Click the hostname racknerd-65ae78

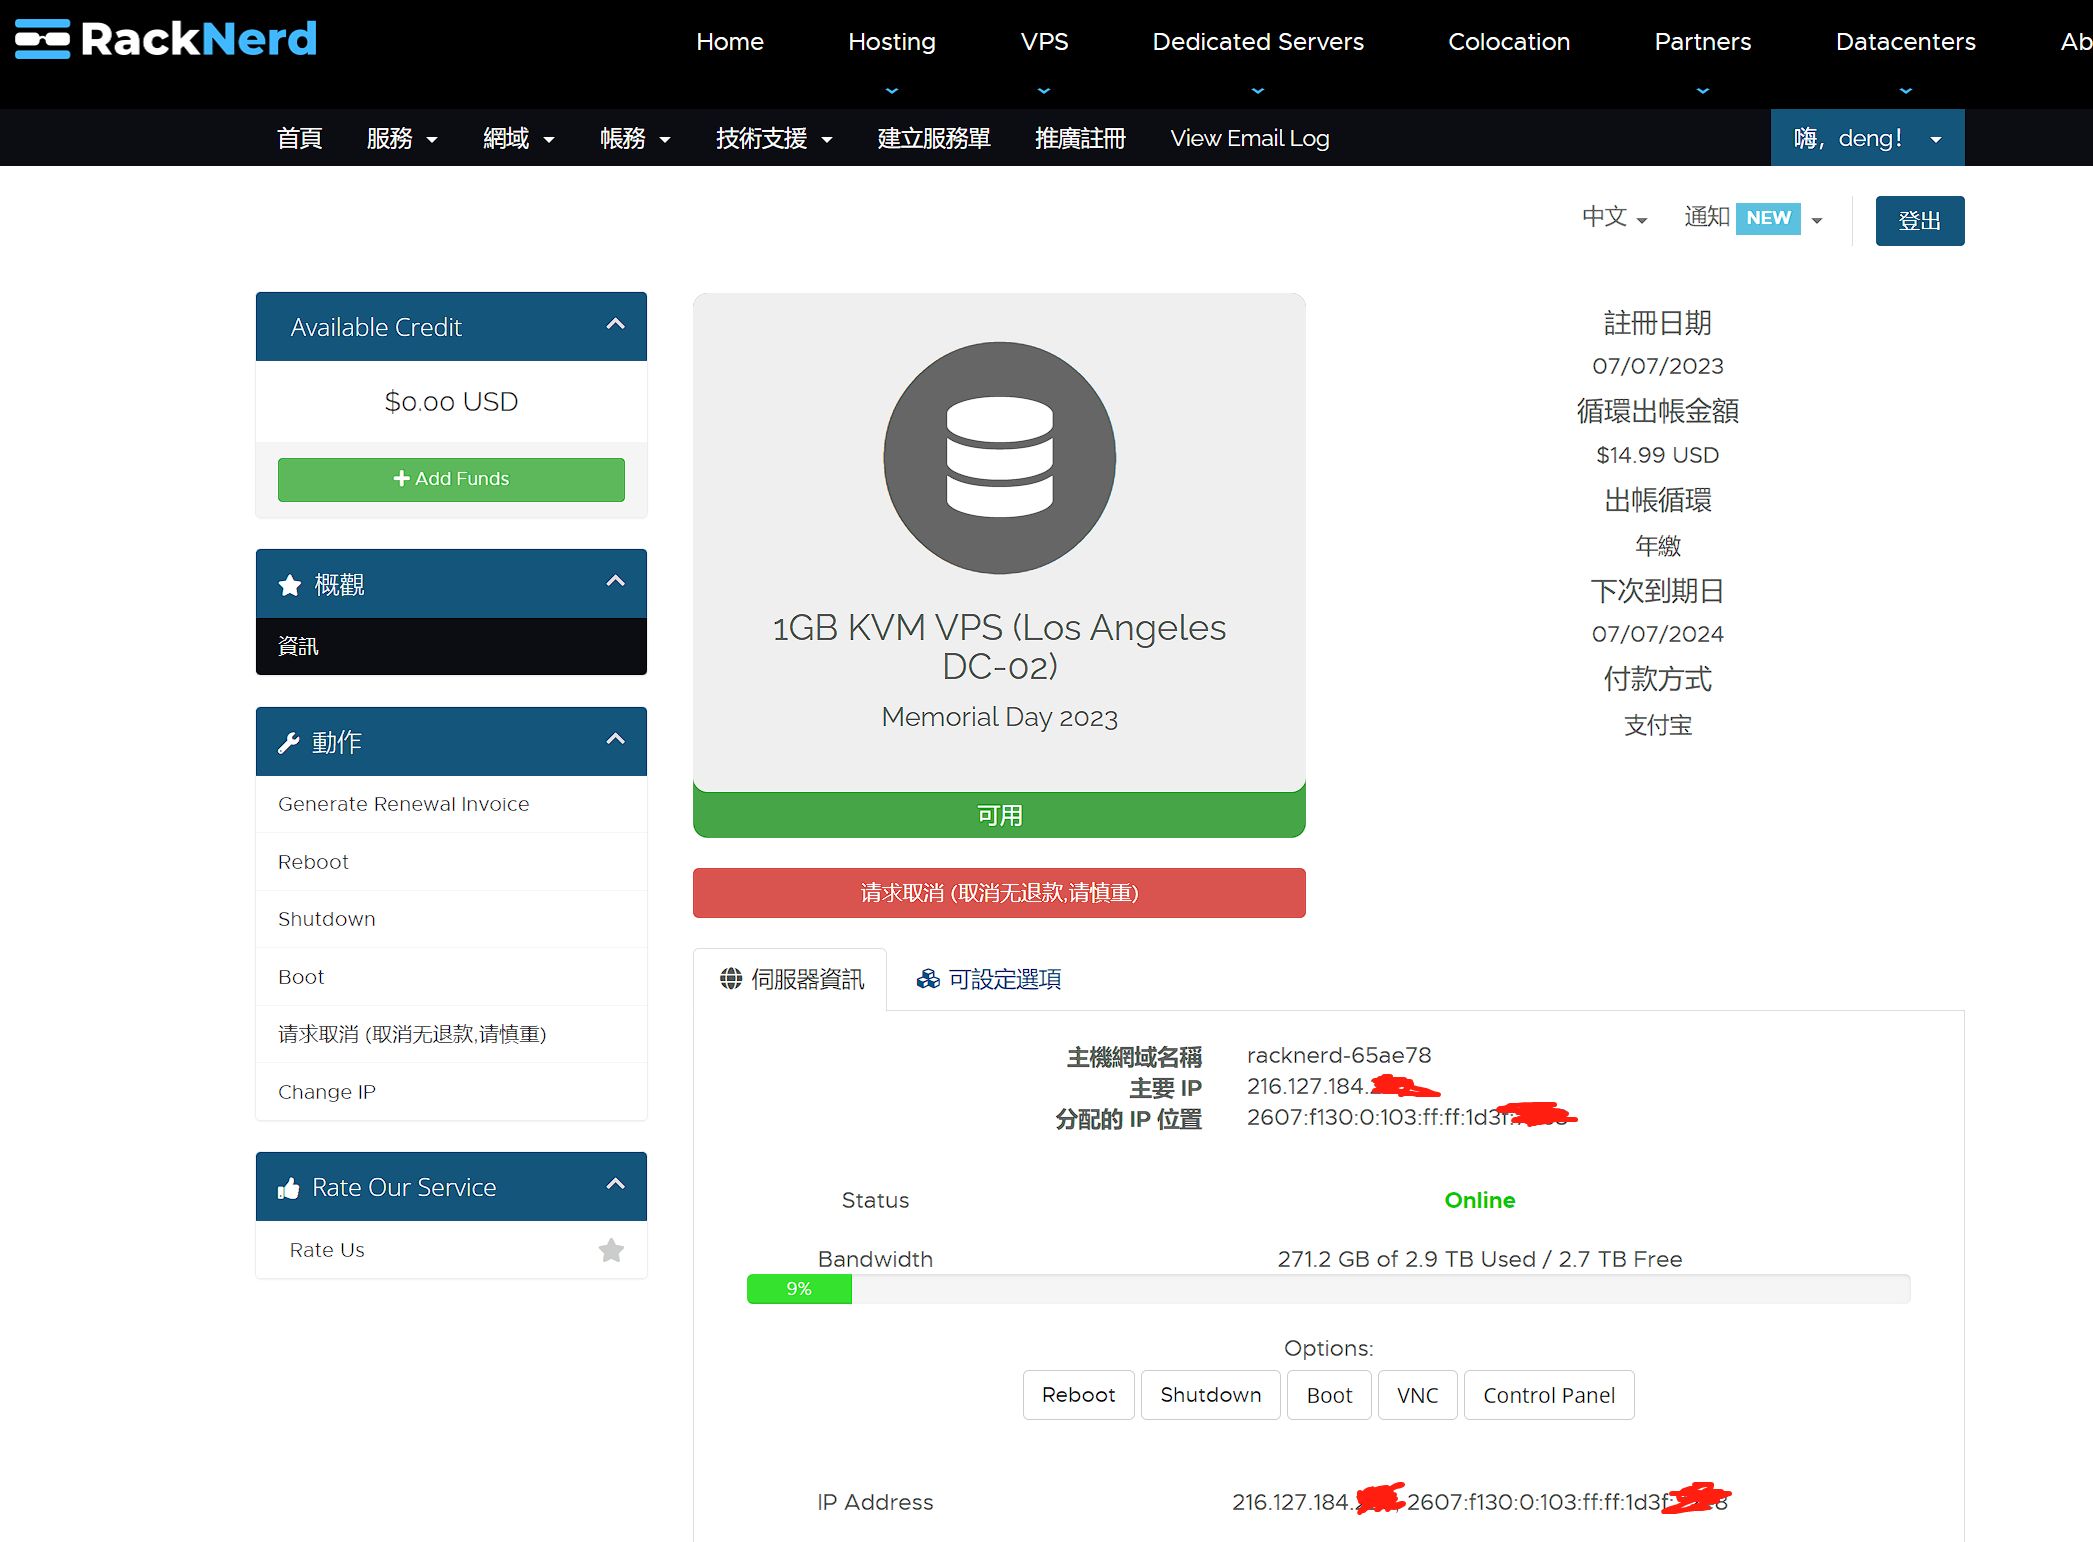1339,1055
